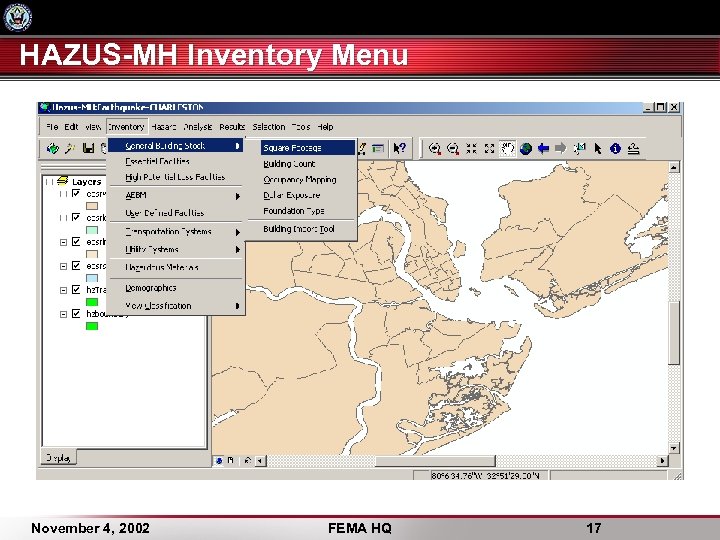Click the wizard wand toolbar icon
Viewport: 720px width, 540px height.
pyautogui.click(x=70, y=148)
